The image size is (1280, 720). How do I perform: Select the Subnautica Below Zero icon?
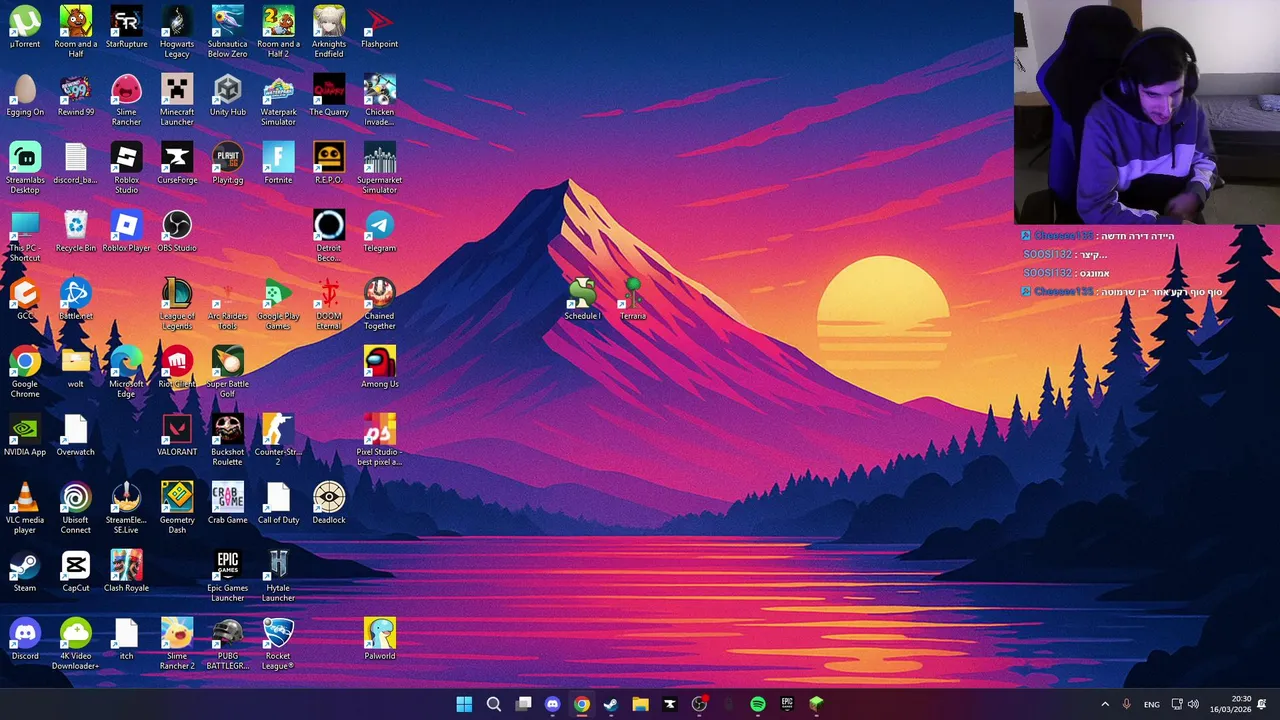228,32
